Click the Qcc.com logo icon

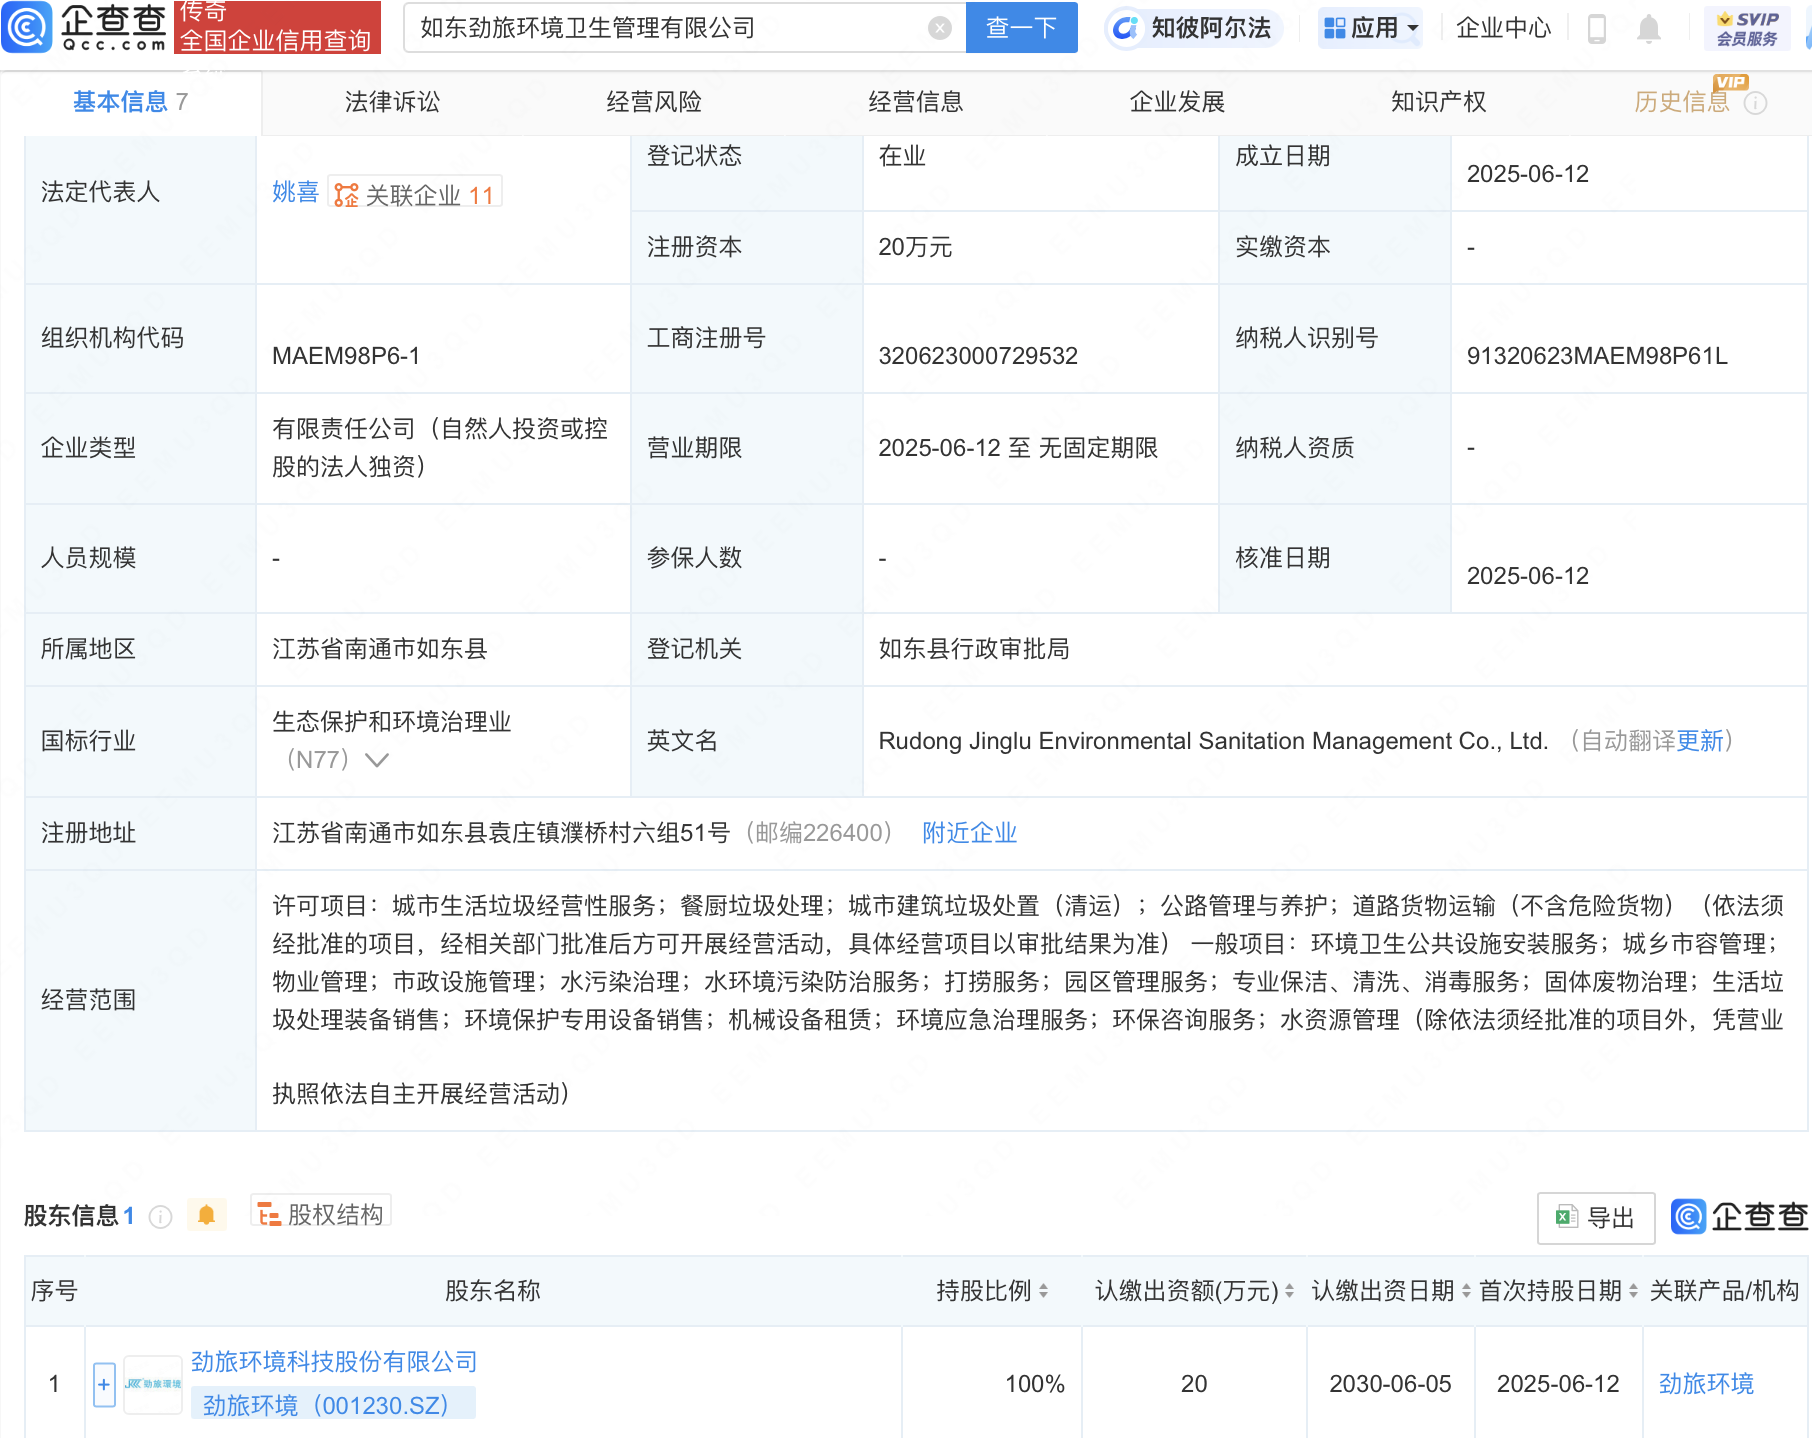click(x=27, y=27)
